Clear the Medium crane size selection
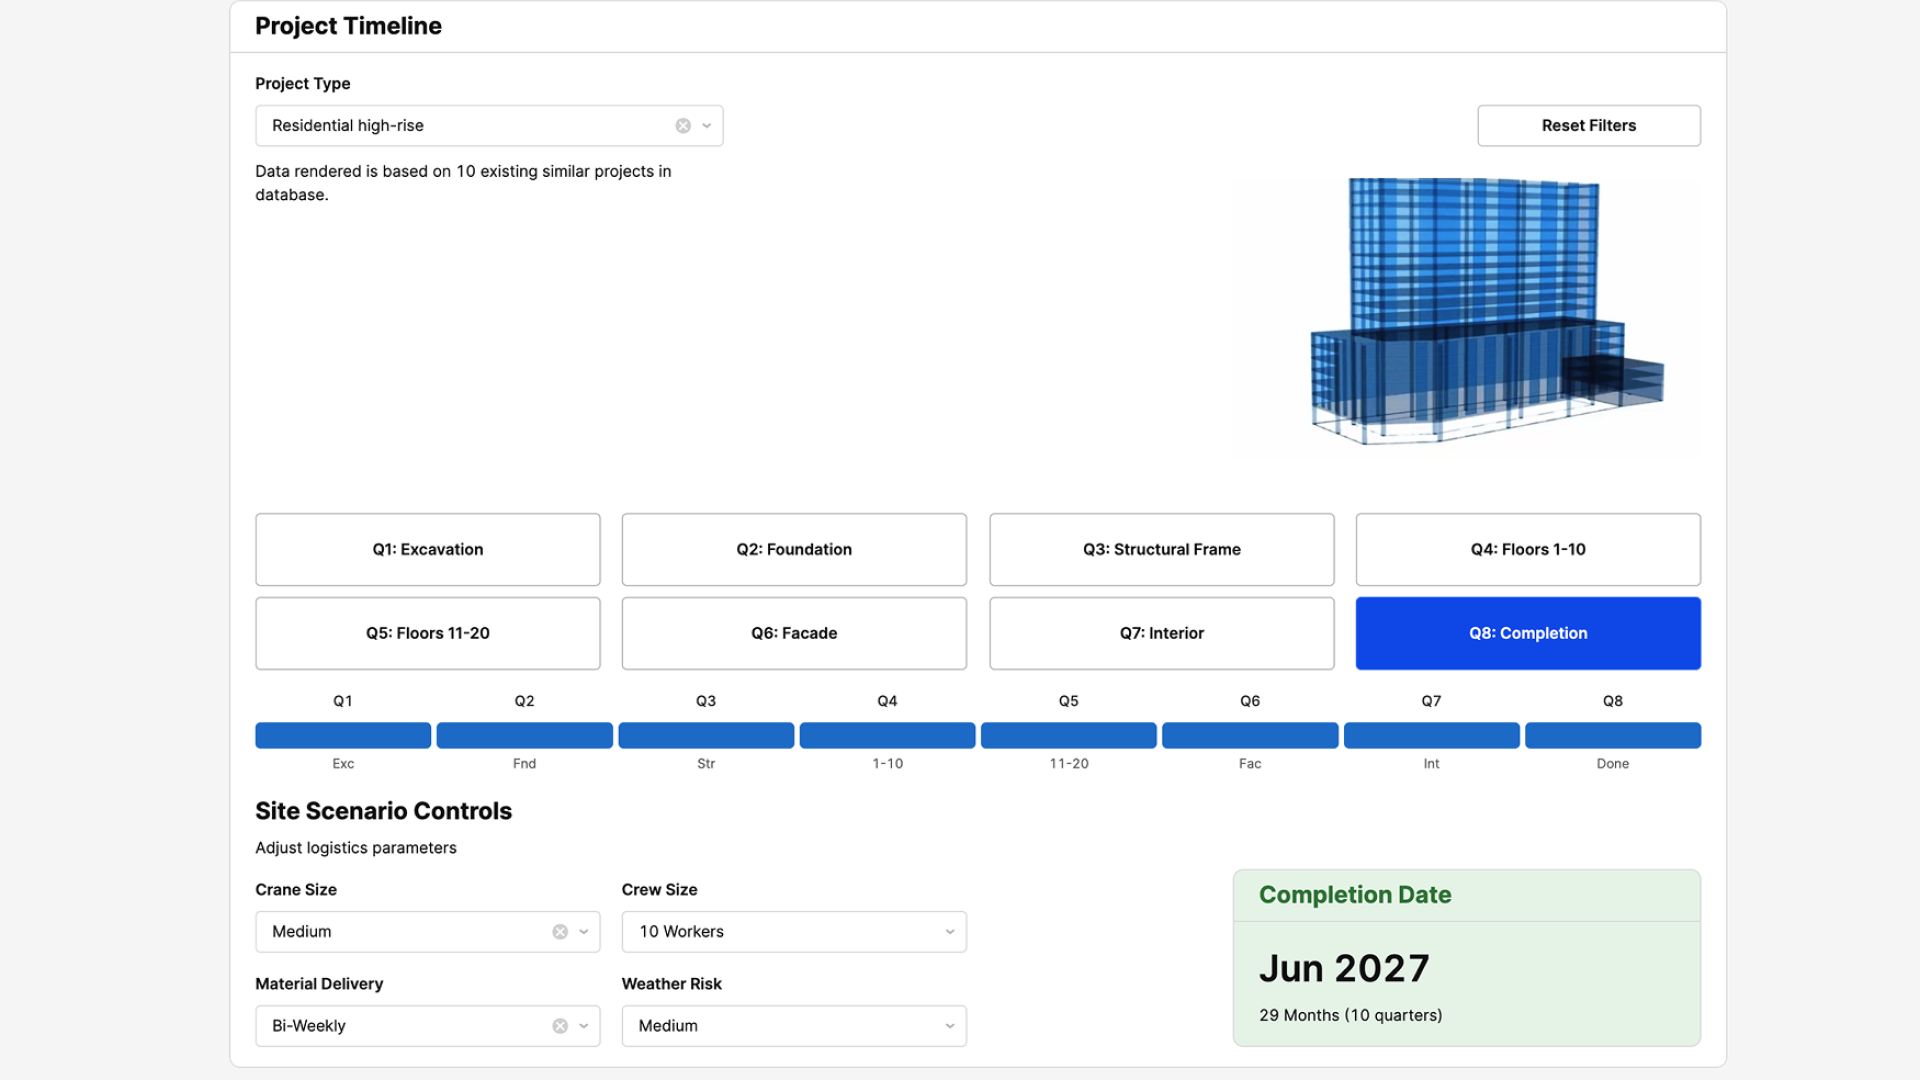The image size is (1920, 1080). point(560,932)
